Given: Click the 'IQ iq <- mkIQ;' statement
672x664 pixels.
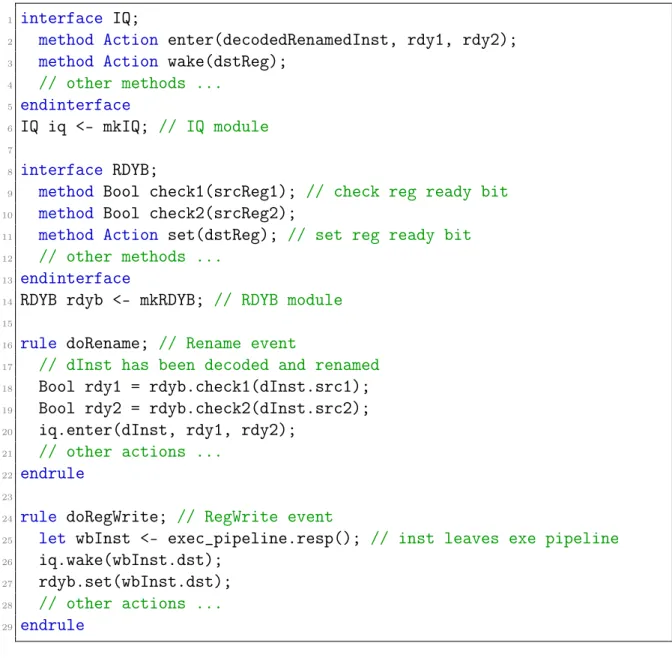Looking at the screenshot, I should pos(84,127).
